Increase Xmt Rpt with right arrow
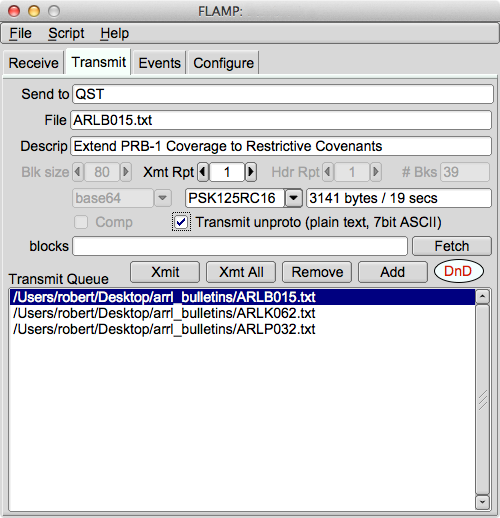 251,172
